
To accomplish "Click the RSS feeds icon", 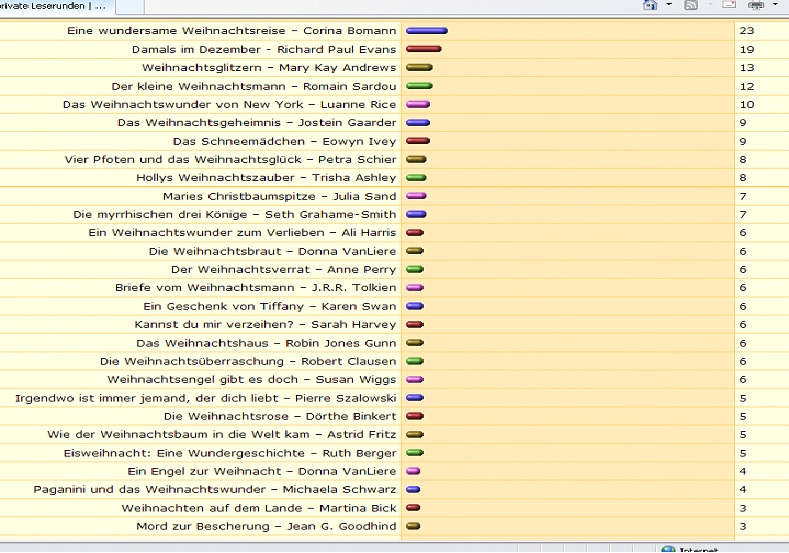I will point(691,5).
